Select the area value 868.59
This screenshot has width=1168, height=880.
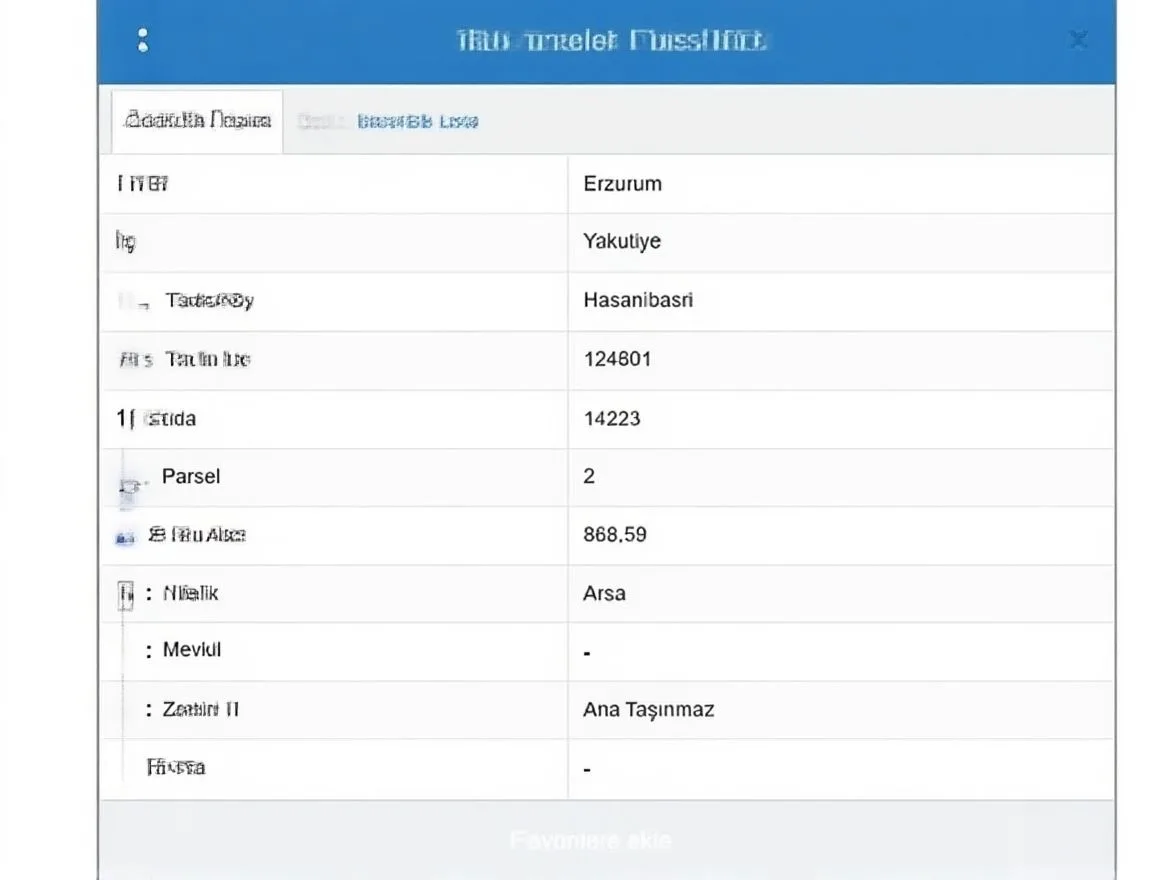coord(614,535)
